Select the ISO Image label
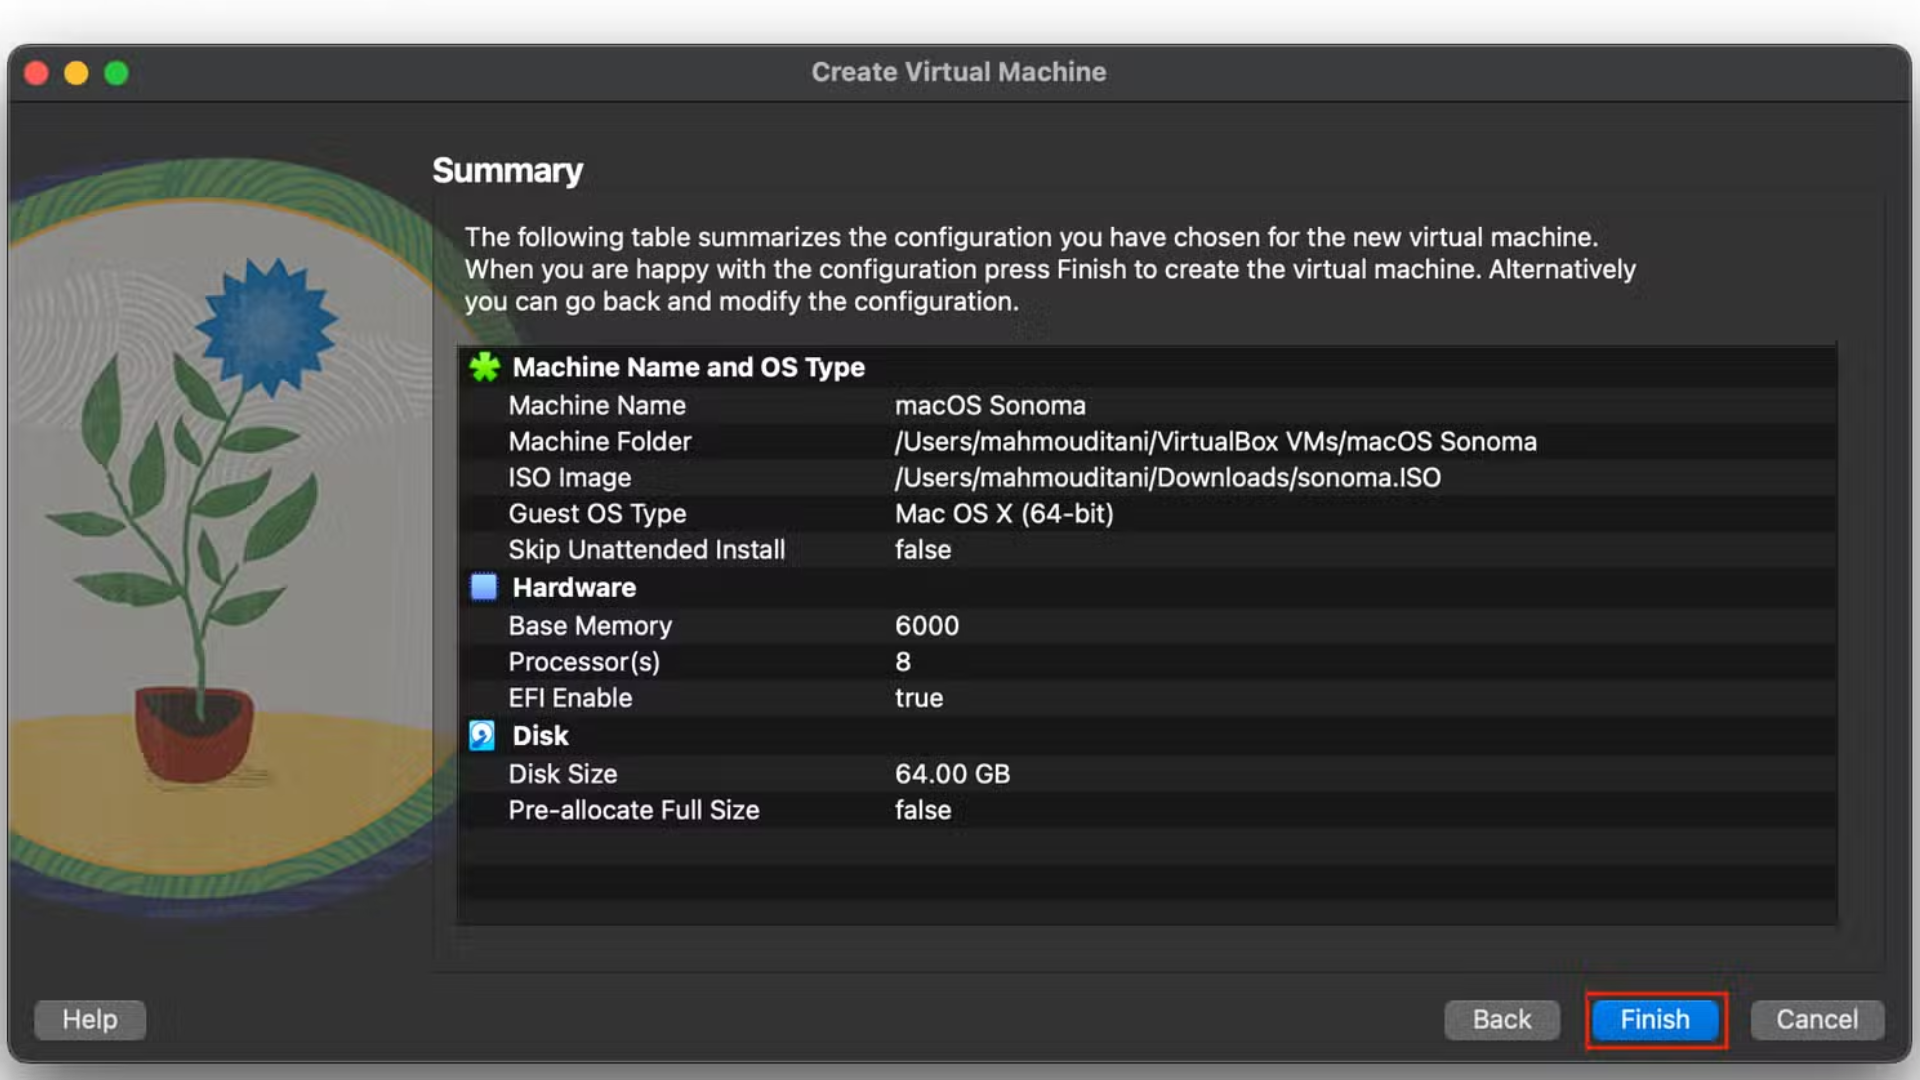Screen dimensions: 1920x1080 coord(570,477)
